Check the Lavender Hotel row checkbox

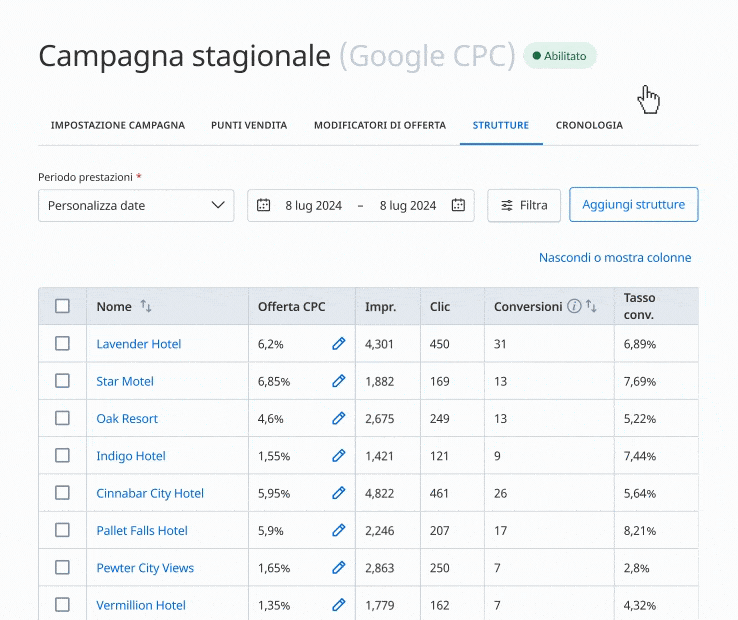[x=63, y=344]
